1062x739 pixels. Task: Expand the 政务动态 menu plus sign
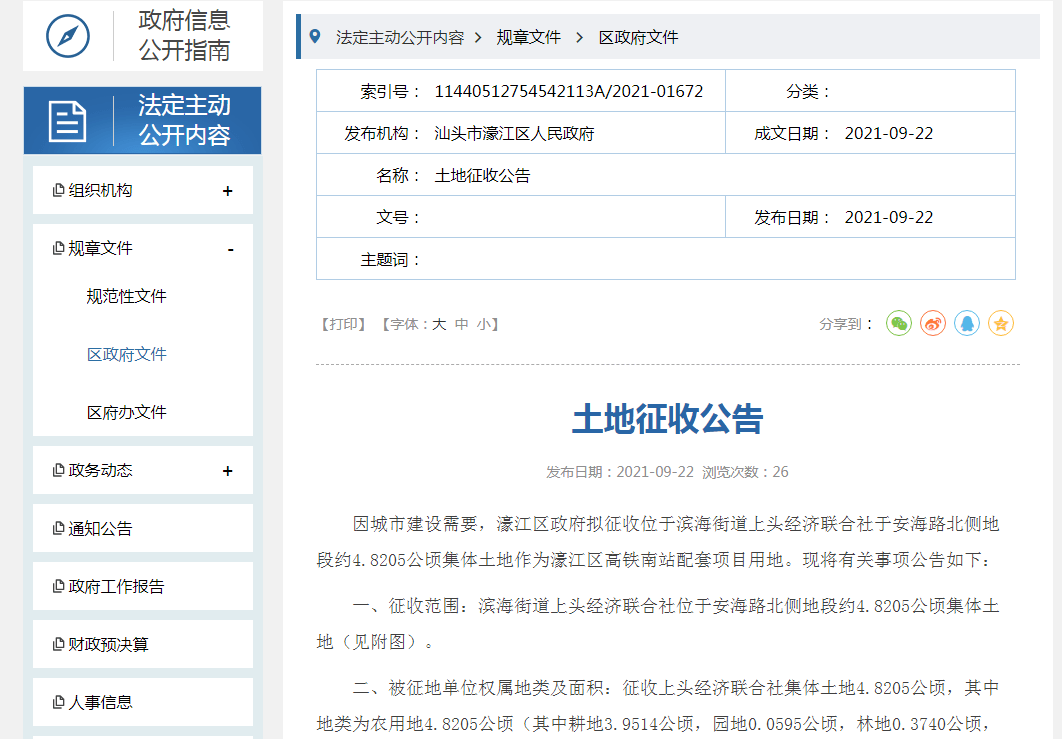[x=228, y=471]
